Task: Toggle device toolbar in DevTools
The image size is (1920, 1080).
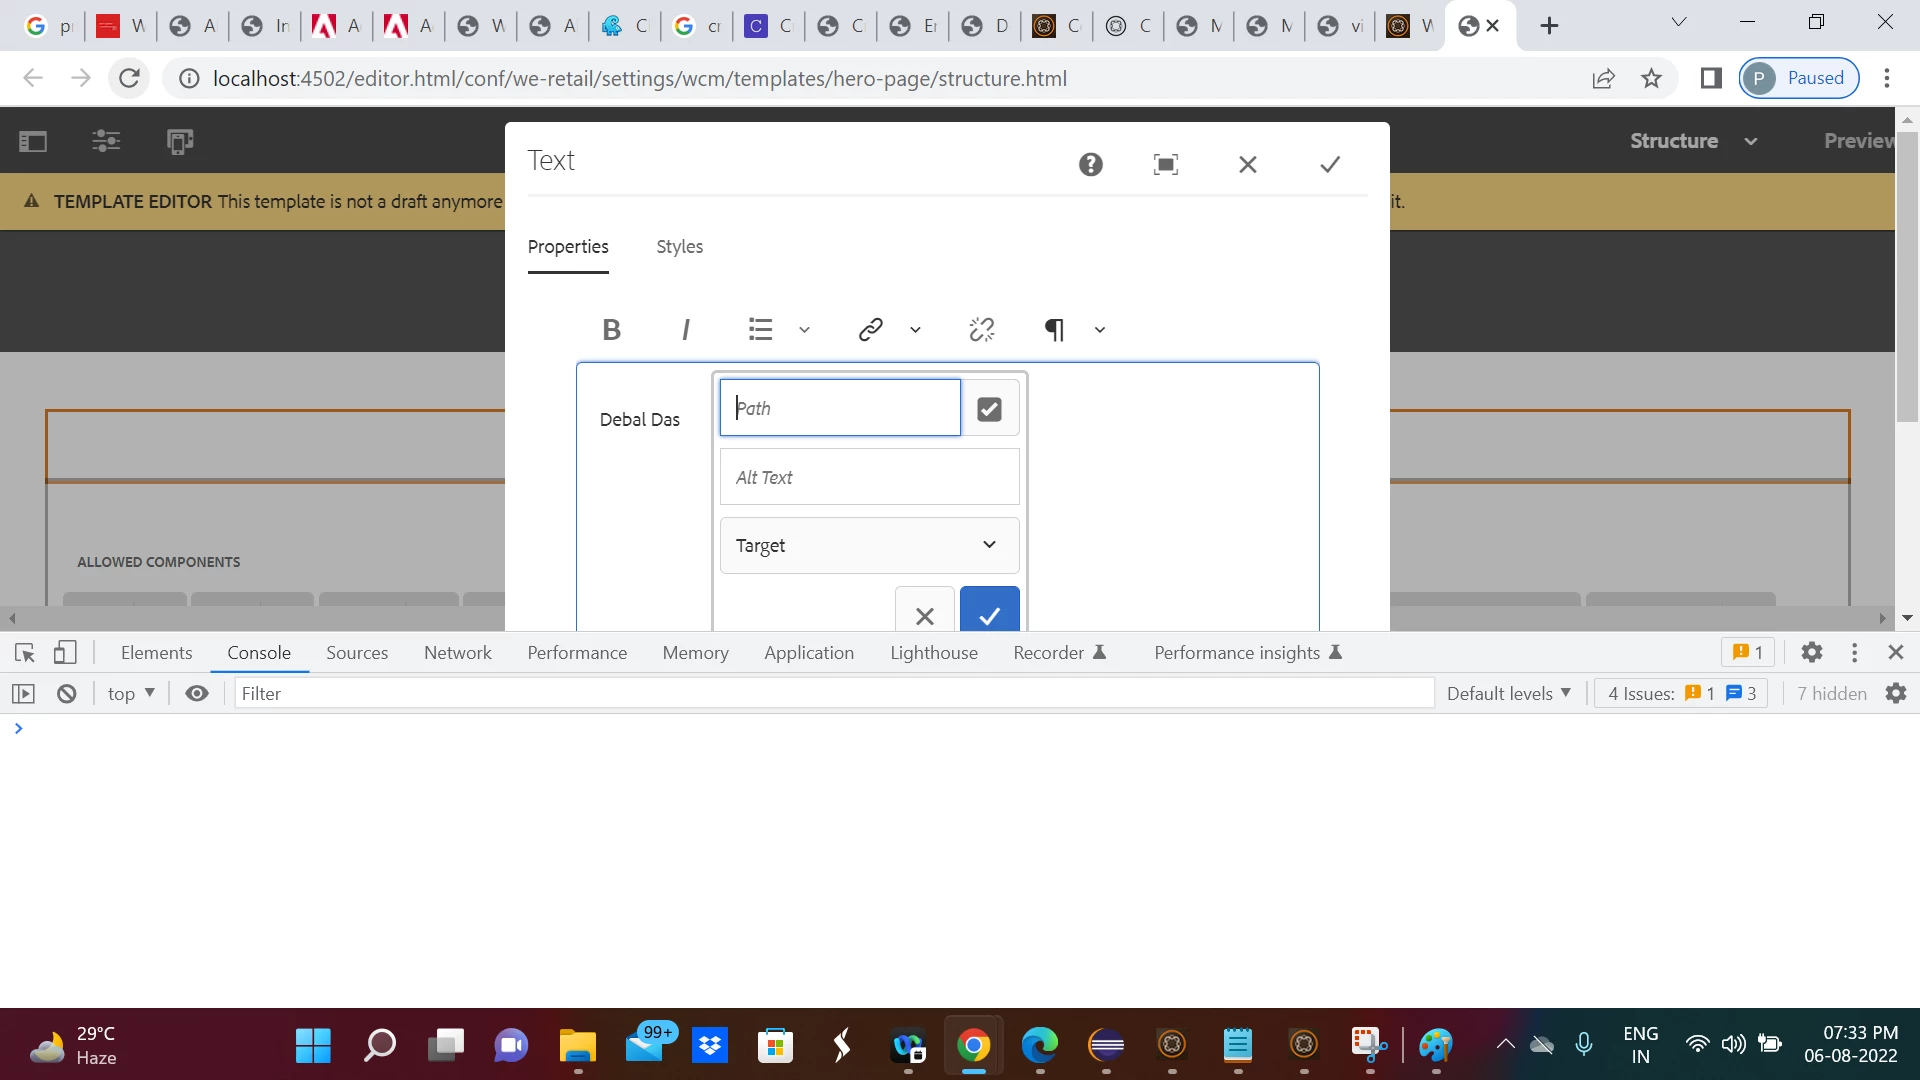Action: [65, 653]
